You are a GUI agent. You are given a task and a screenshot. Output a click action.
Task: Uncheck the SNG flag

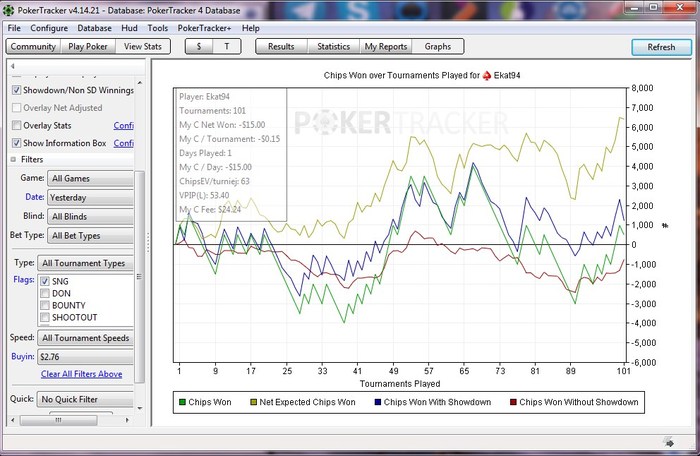45,281
